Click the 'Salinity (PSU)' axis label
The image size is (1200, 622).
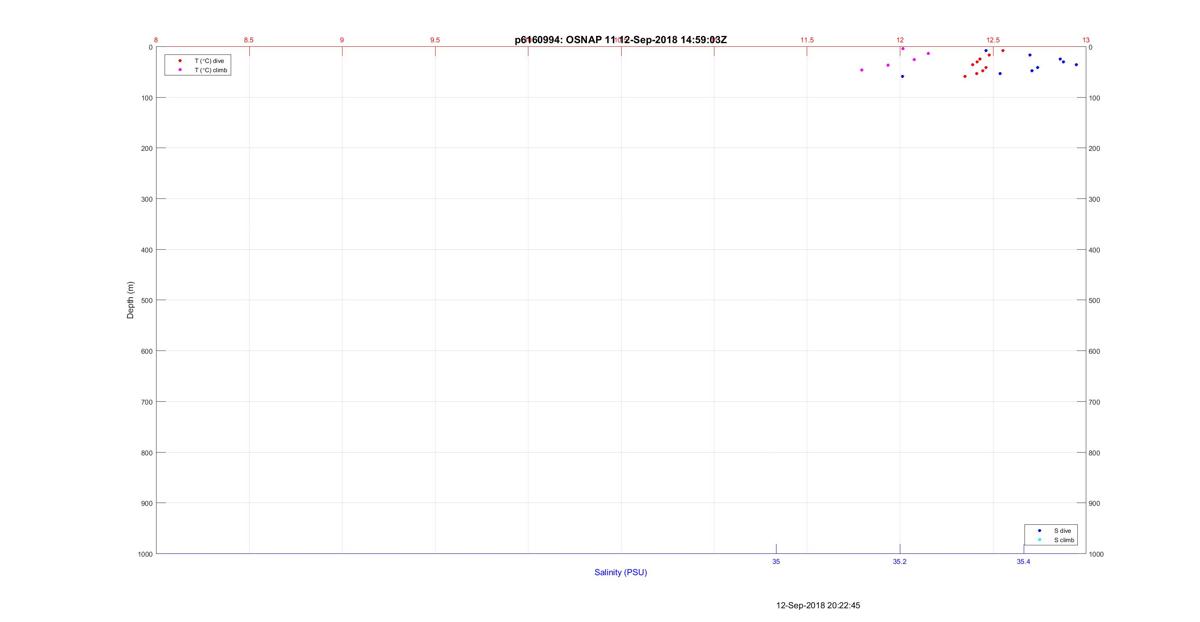[x=621, y=572]
